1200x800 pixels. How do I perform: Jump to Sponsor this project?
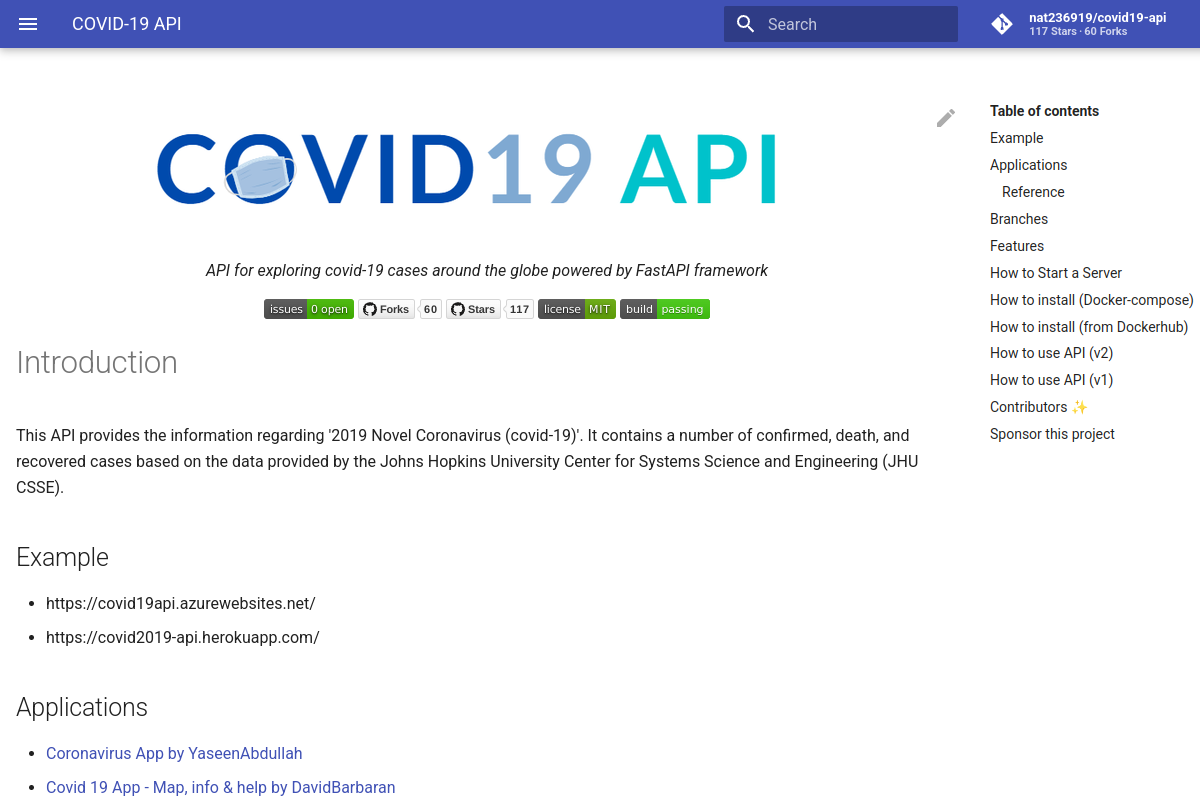pos(1052,434)
